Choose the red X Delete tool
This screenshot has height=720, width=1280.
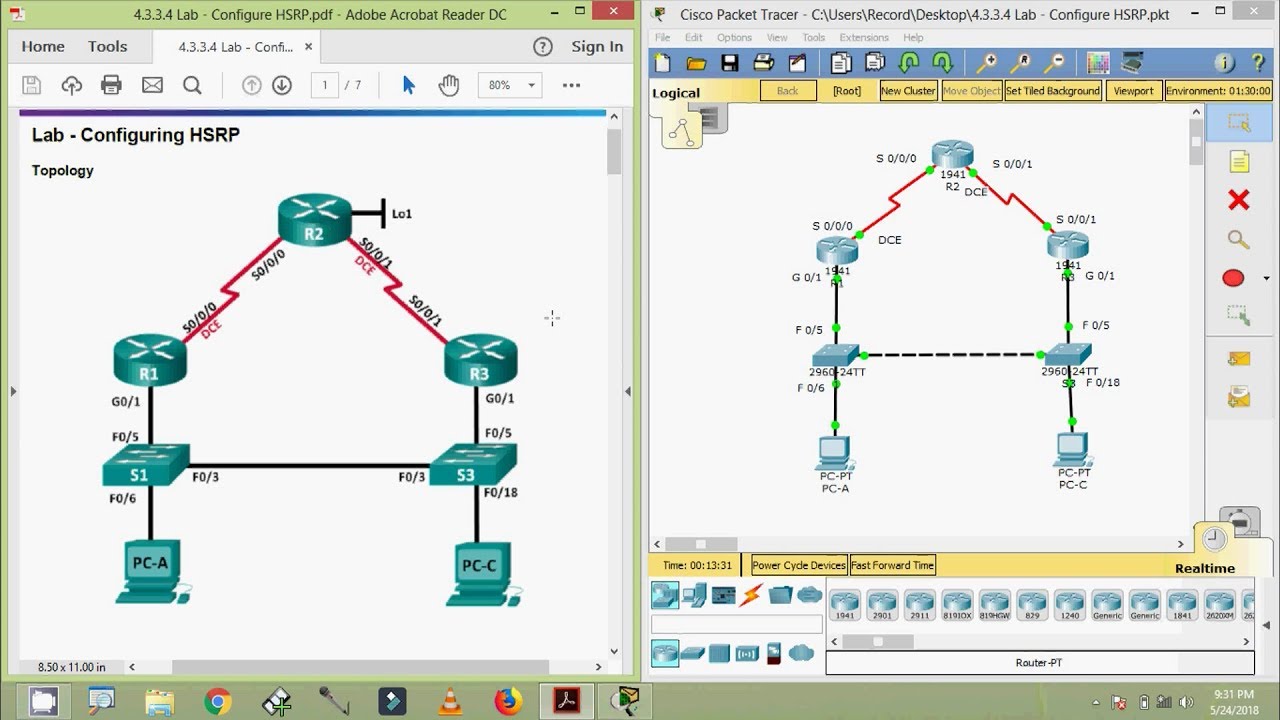coord(1239,201)
